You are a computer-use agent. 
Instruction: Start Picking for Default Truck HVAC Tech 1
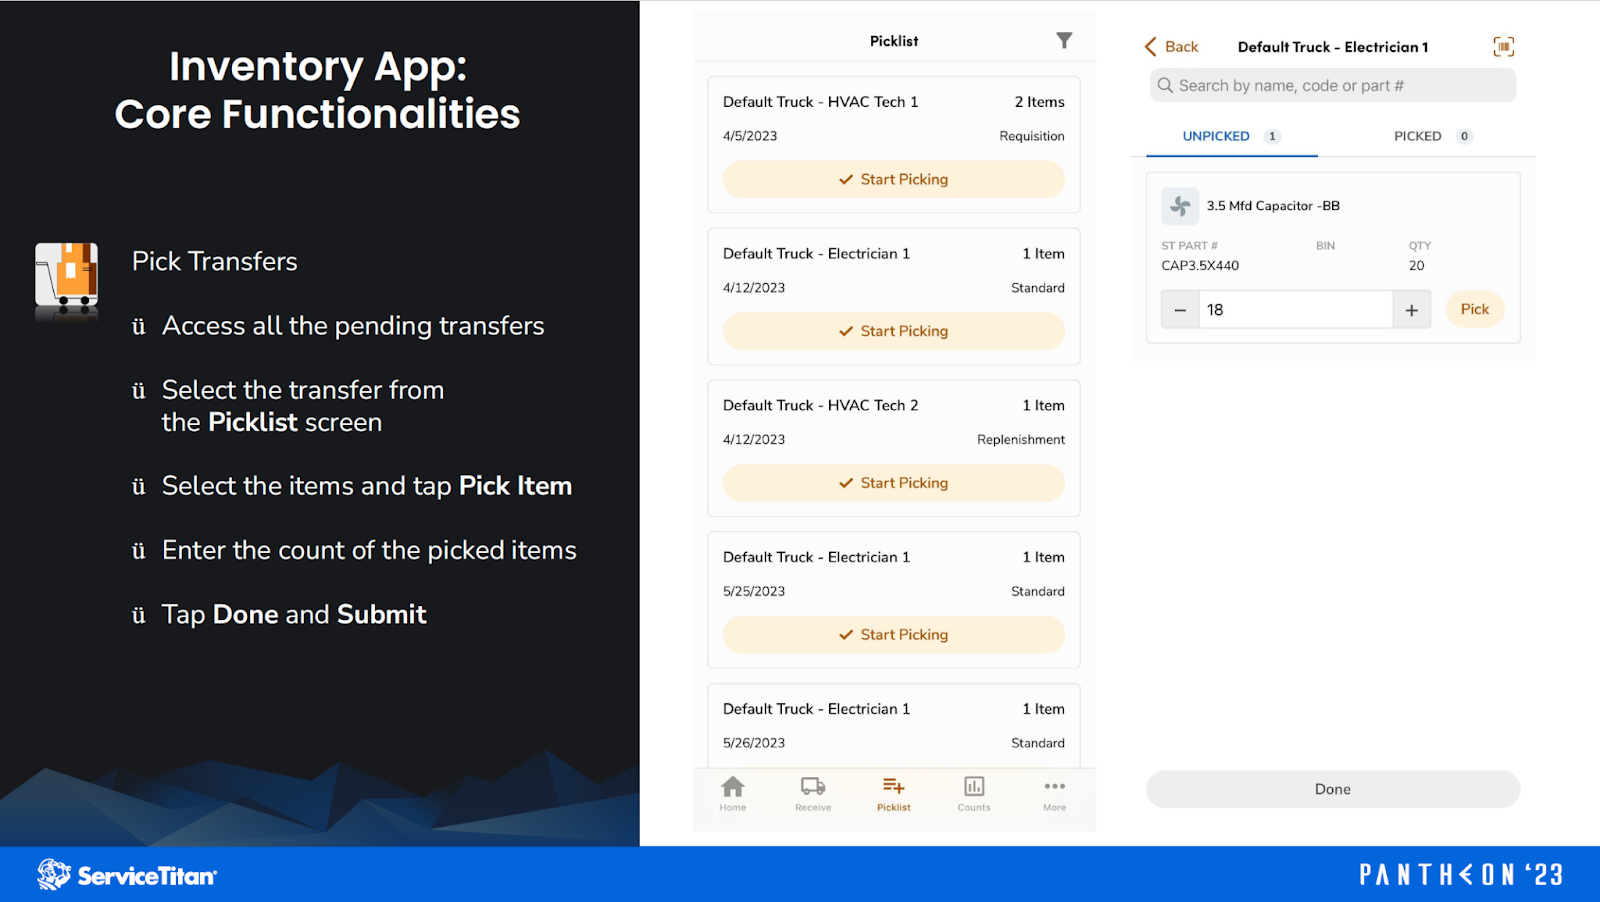(894, 179)
